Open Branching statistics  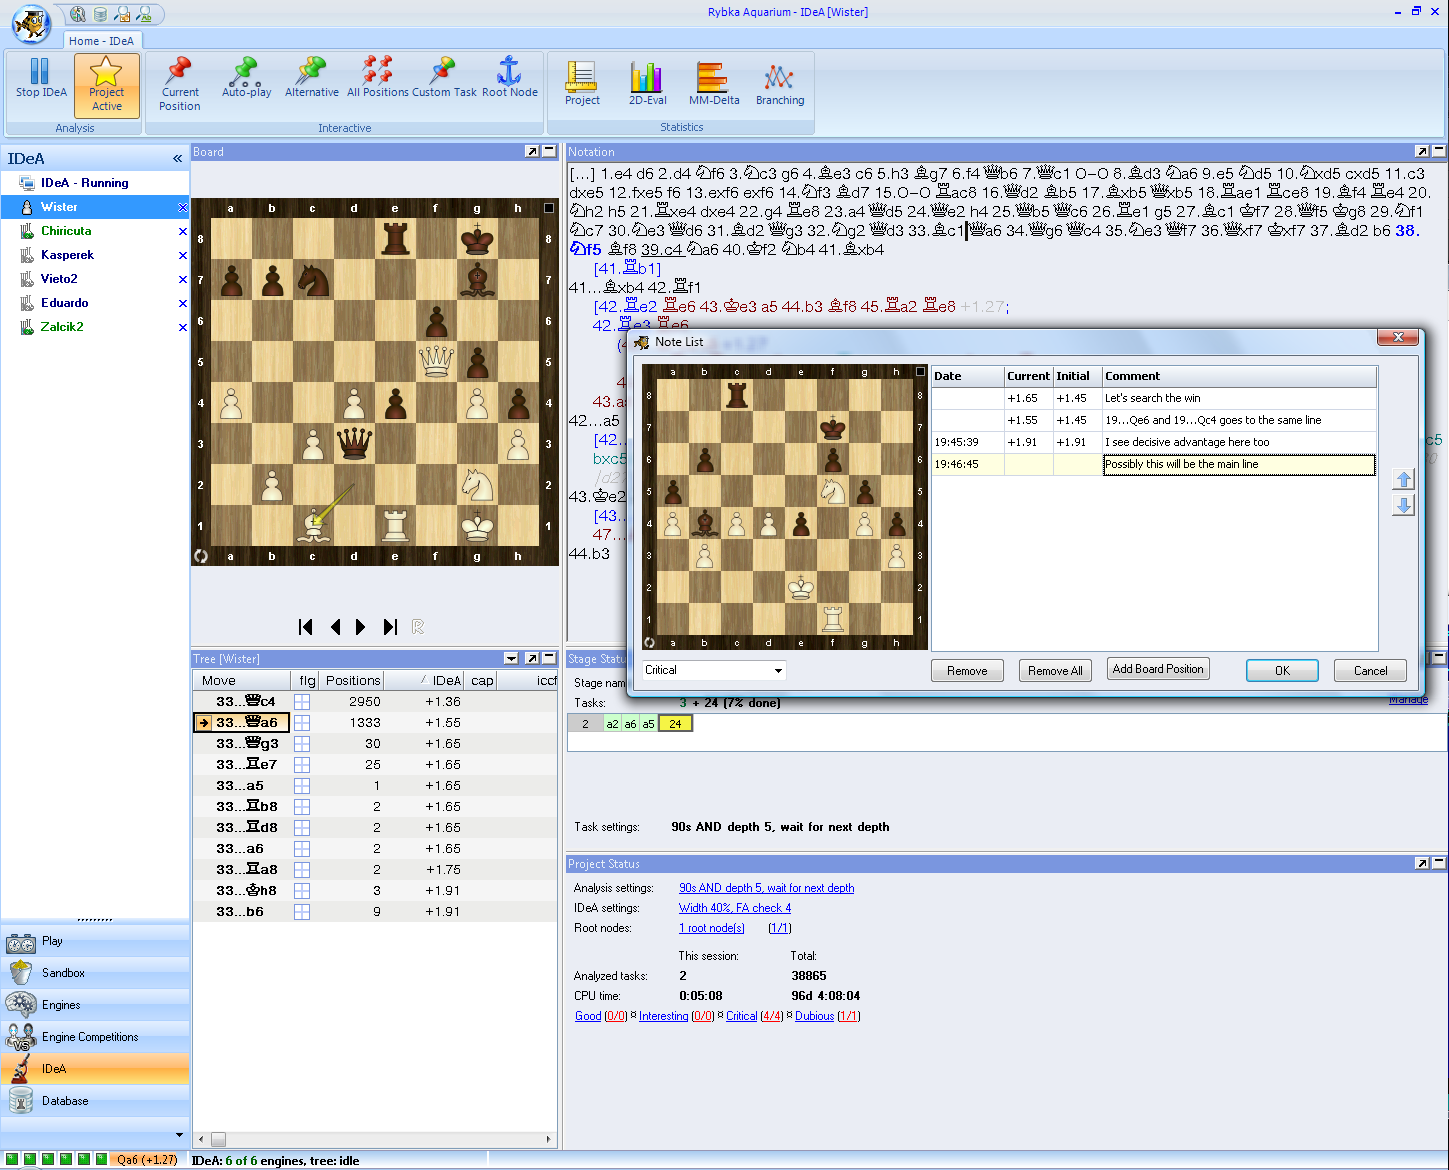click(780, 83)
